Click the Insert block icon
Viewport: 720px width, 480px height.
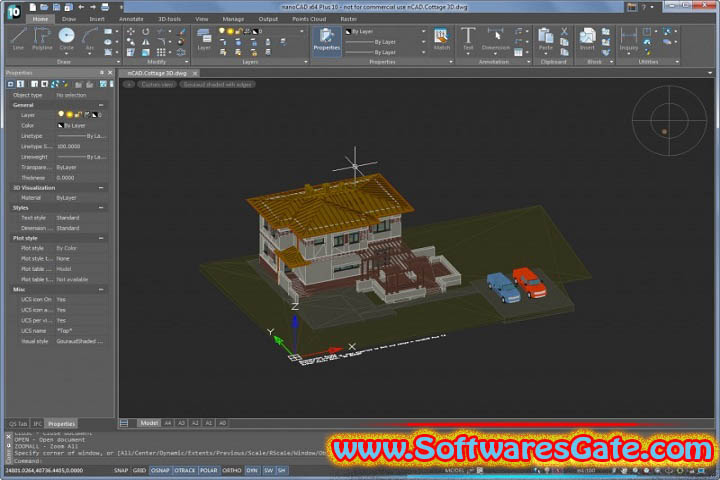click(x=587, y=39)
